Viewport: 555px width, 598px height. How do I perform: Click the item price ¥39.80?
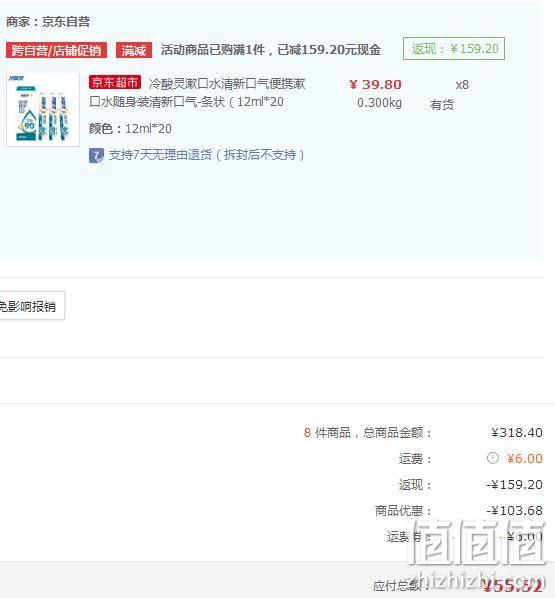click(375, 85)
